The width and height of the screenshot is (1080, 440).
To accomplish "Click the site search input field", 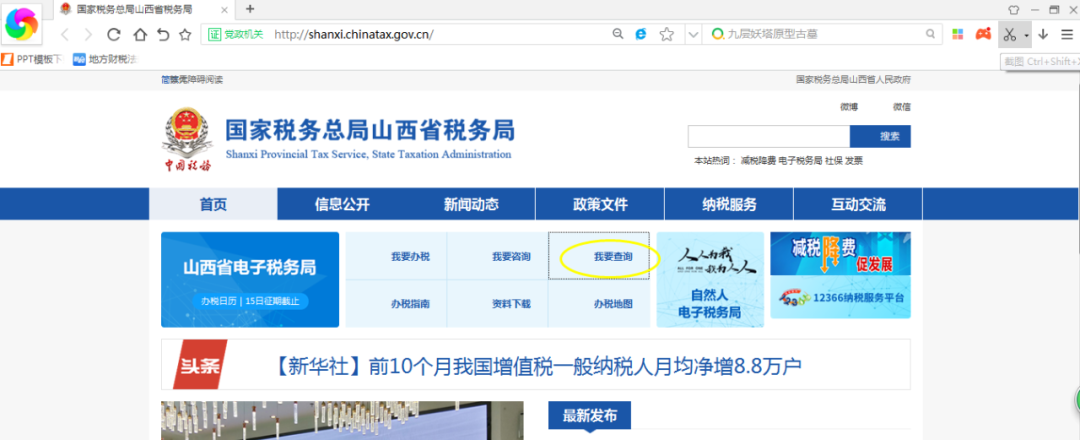I will 769,136.
